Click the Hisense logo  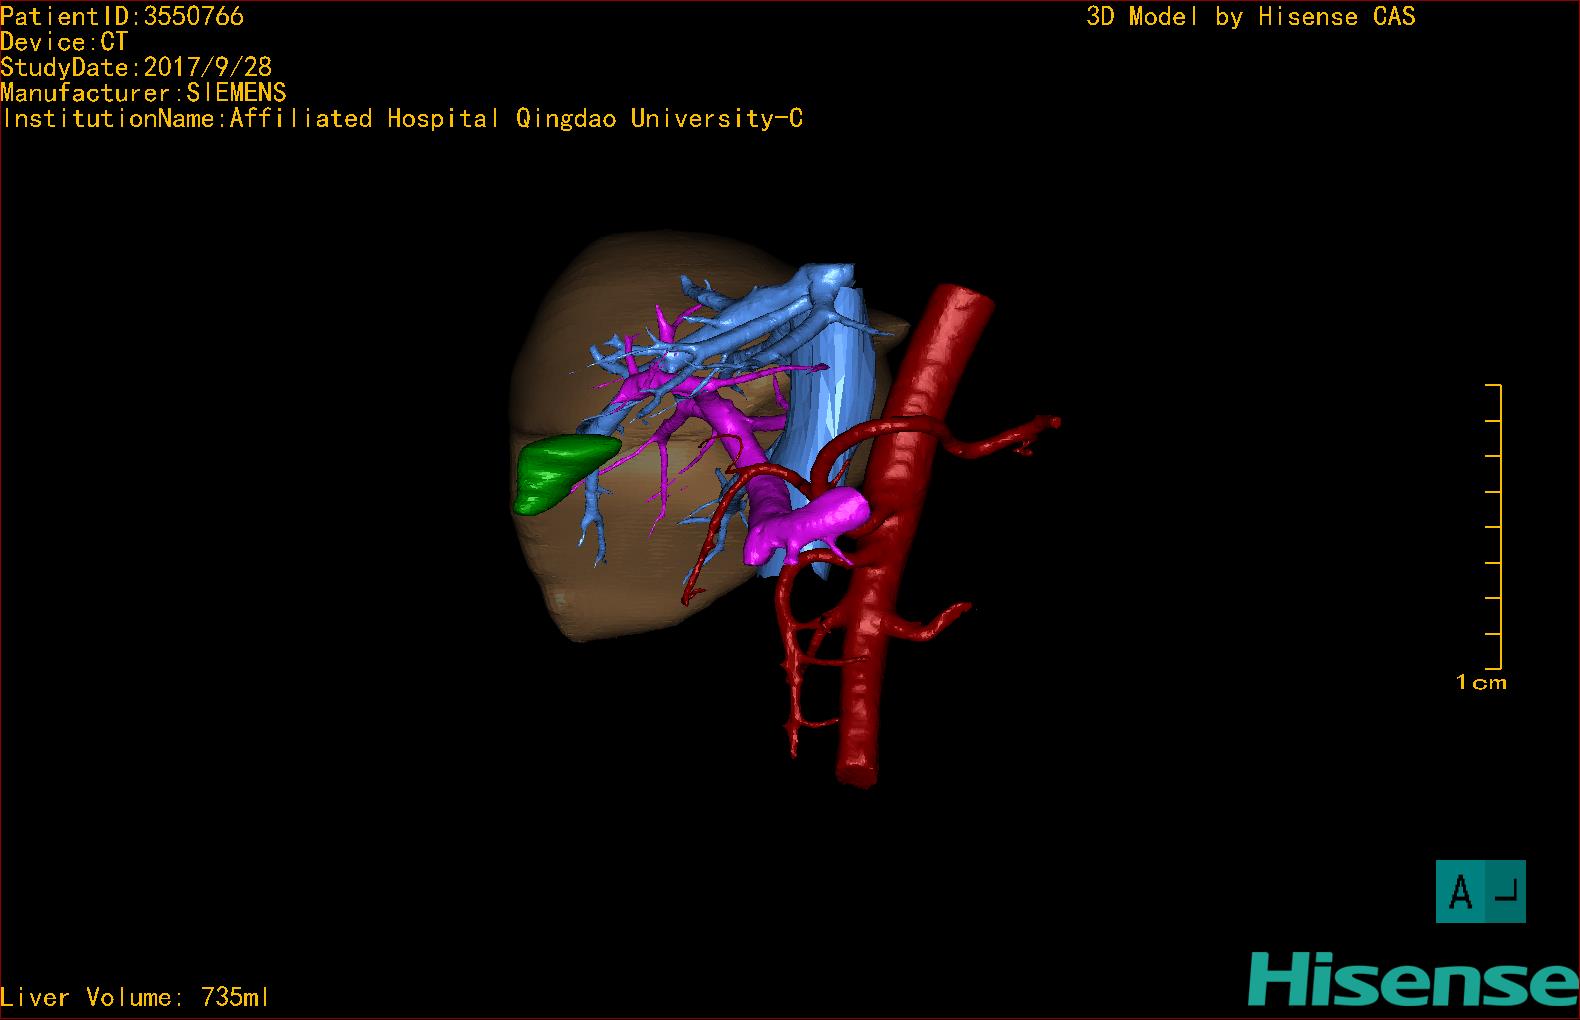[x=1412, y=980]
